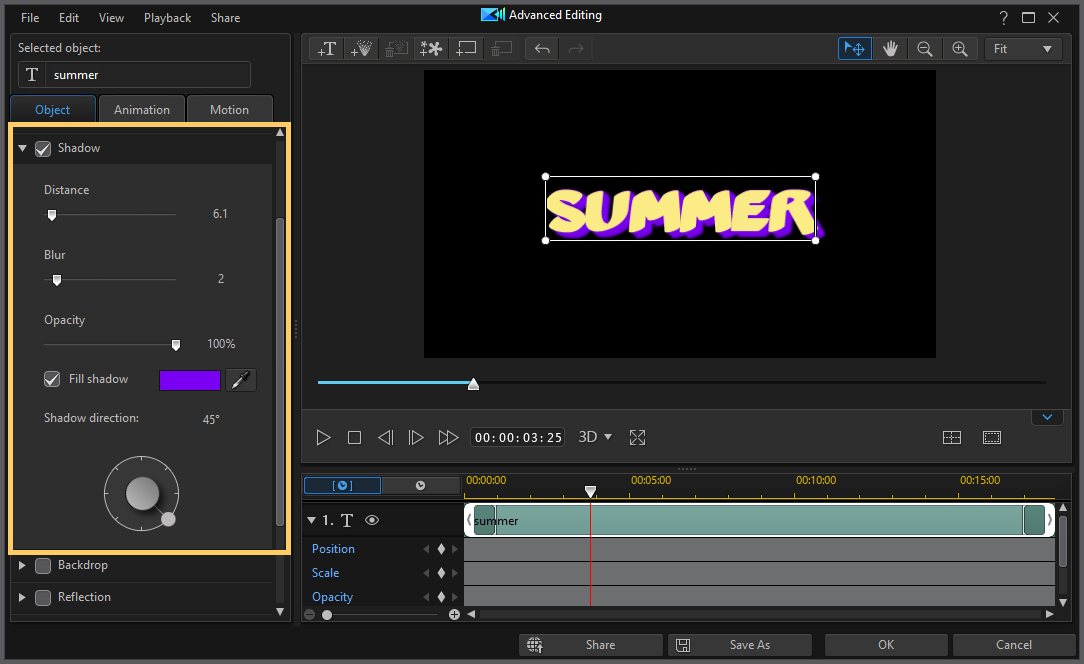Select the move and select tool

pyautogui.click(x=854, y=48)
